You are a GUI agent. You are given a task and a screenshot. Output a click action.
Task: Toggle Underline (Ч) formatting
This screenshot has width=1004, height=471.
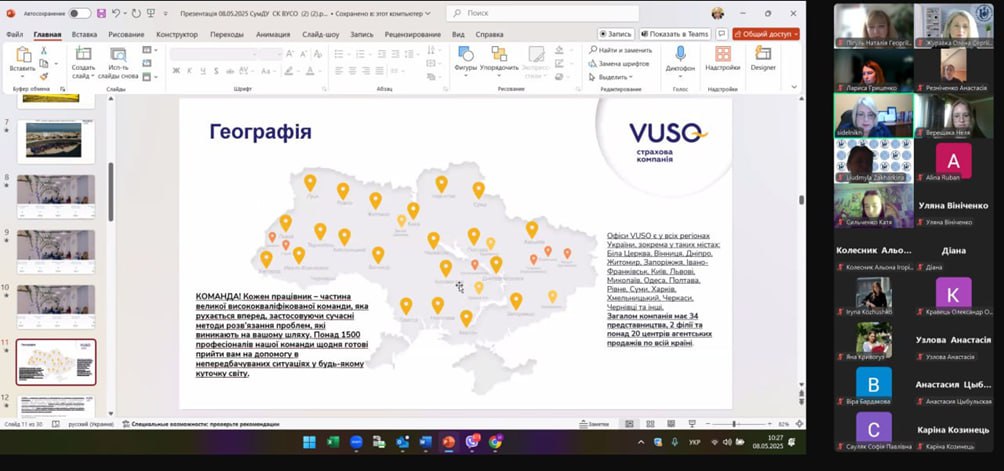(x=203, y=71)
